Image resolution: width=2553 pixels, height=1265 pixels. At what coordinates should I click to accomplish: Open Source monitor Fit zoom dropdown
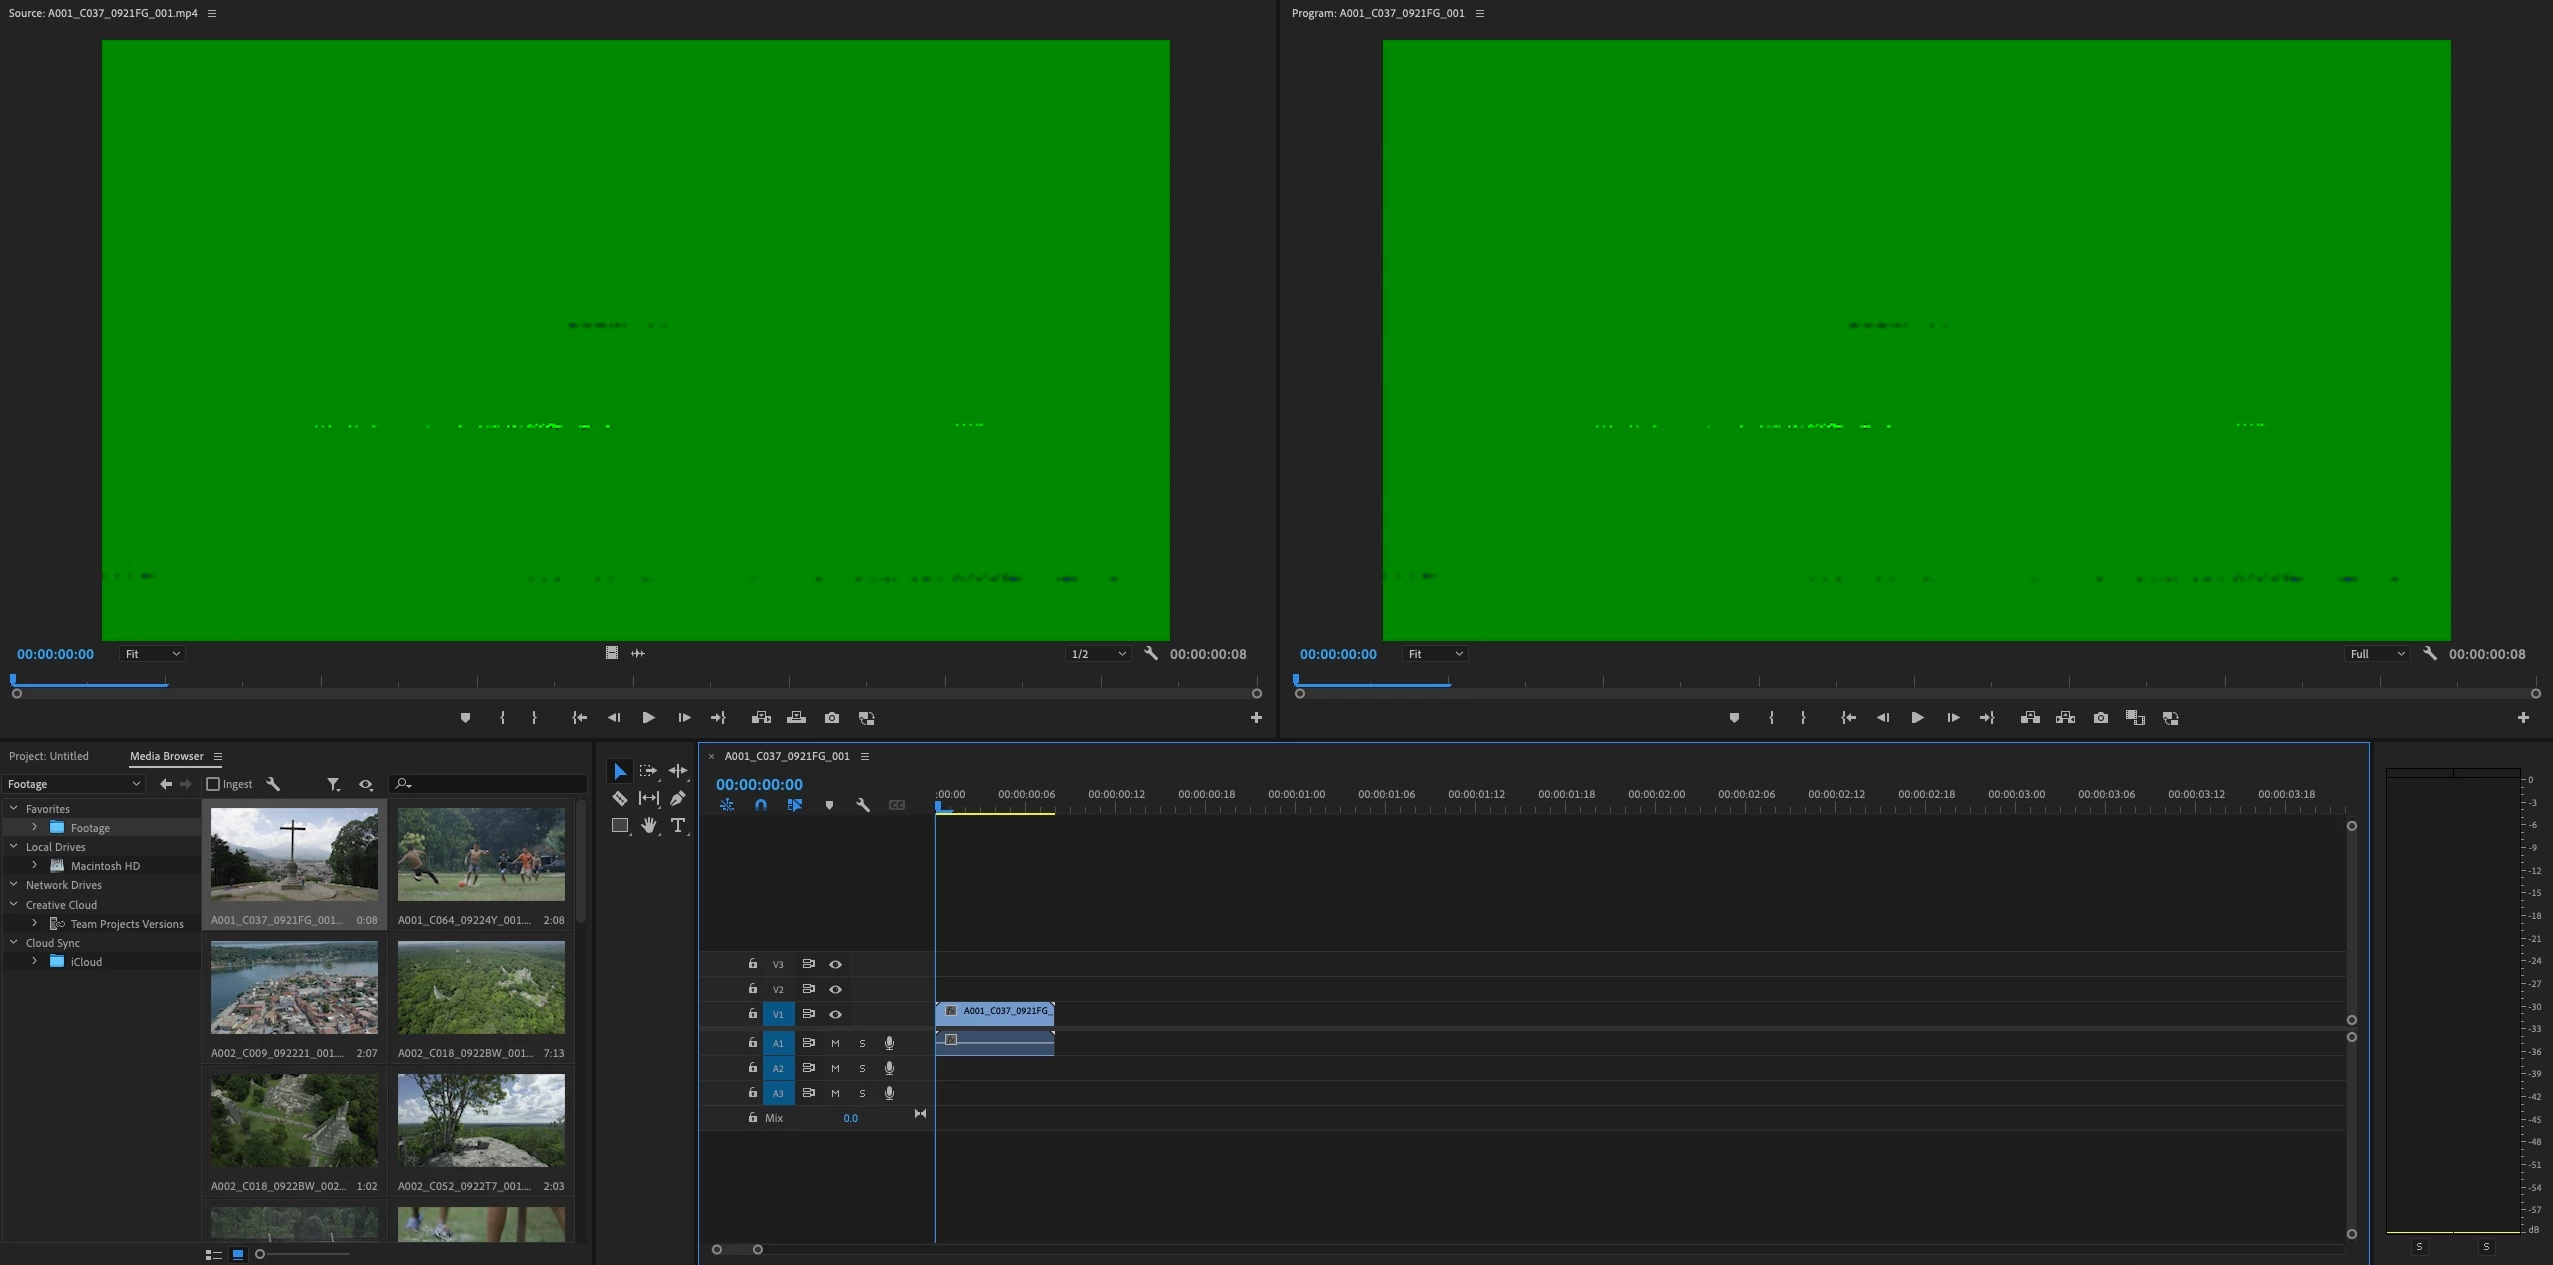(152, 654)
